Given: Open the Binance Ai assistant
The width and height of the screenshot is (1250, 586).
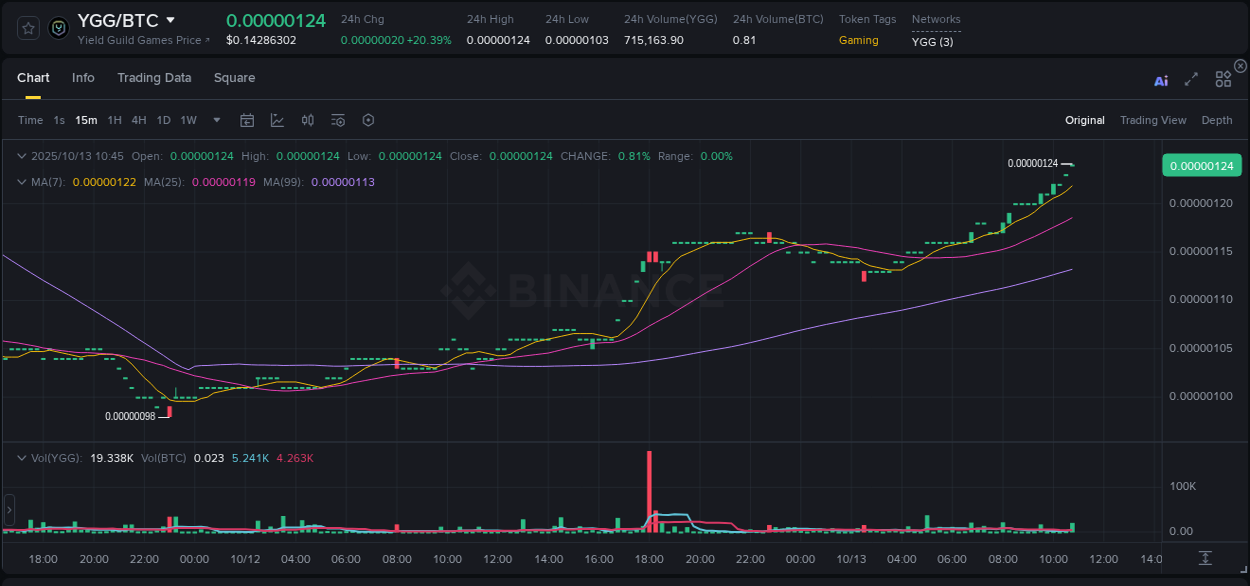Looking at the screenshot, I should point(1161,80).
